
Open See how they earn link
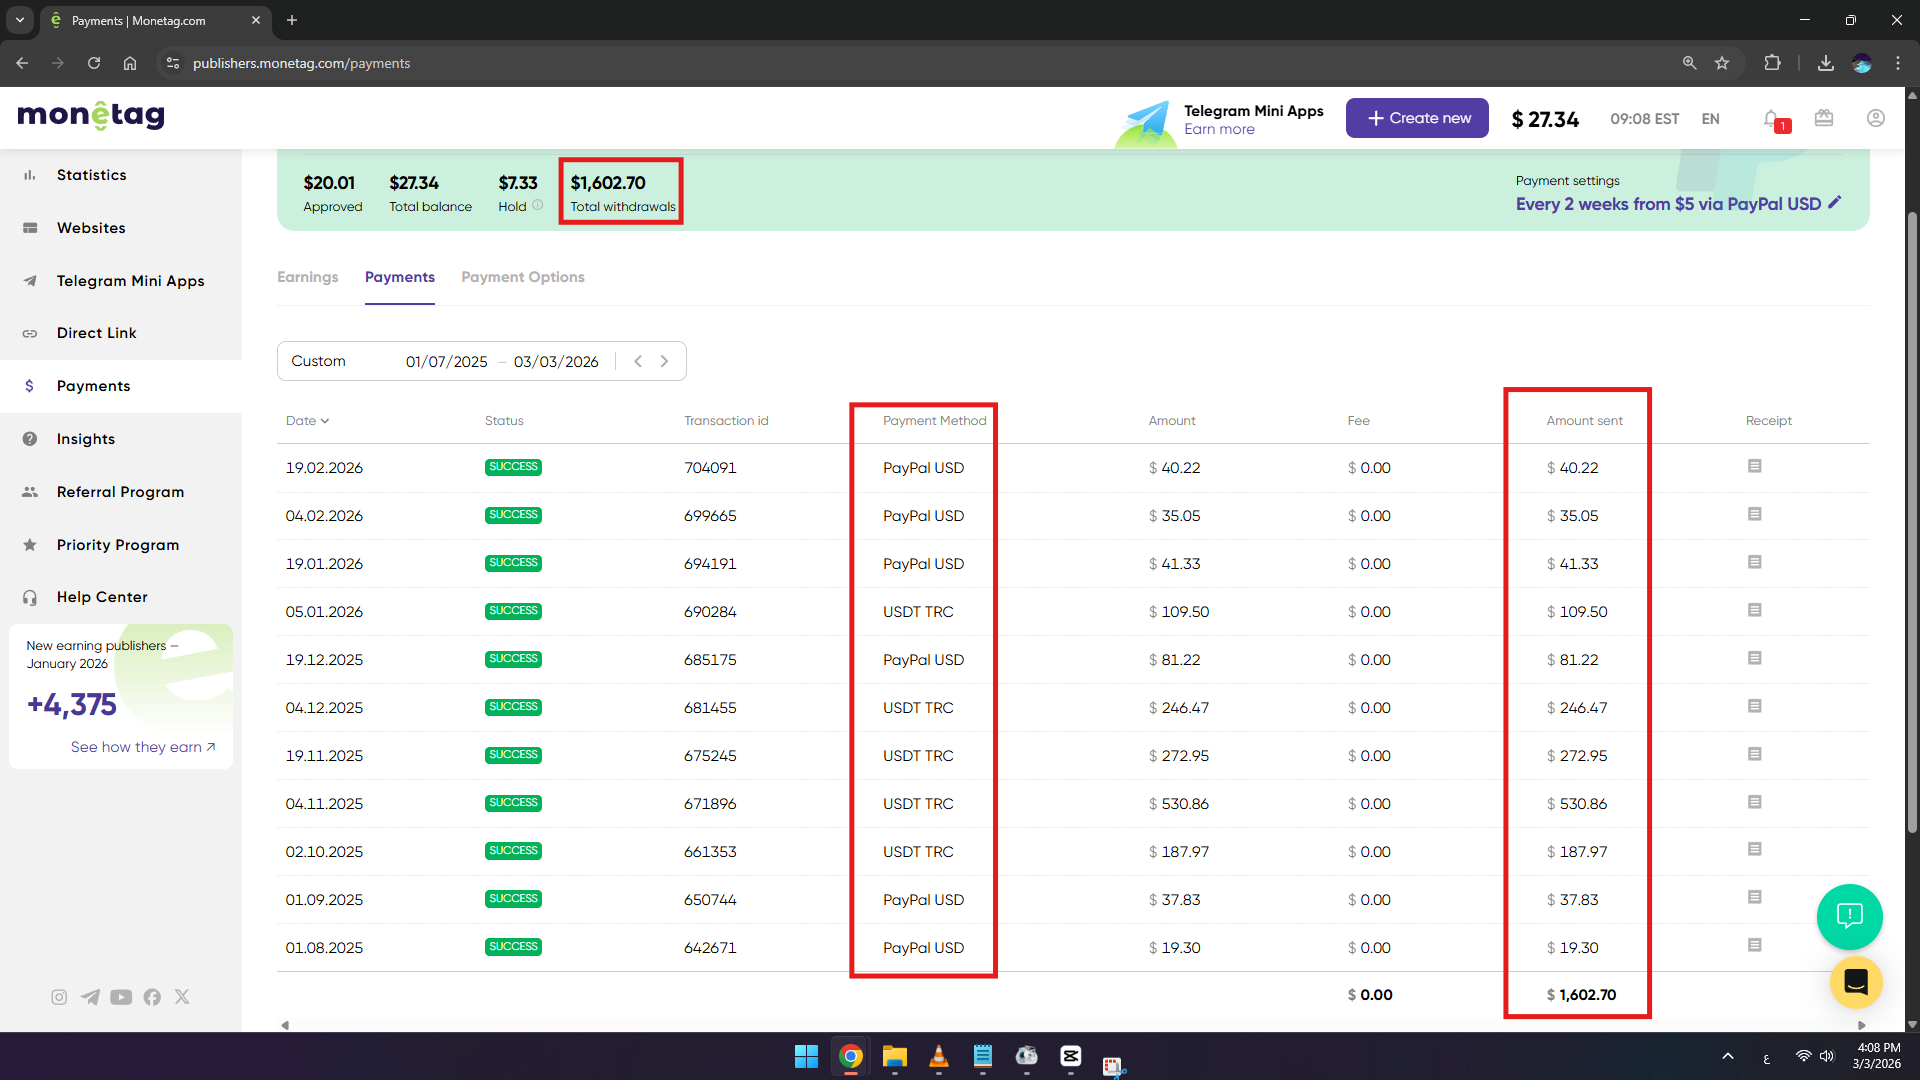click(143, 747)
